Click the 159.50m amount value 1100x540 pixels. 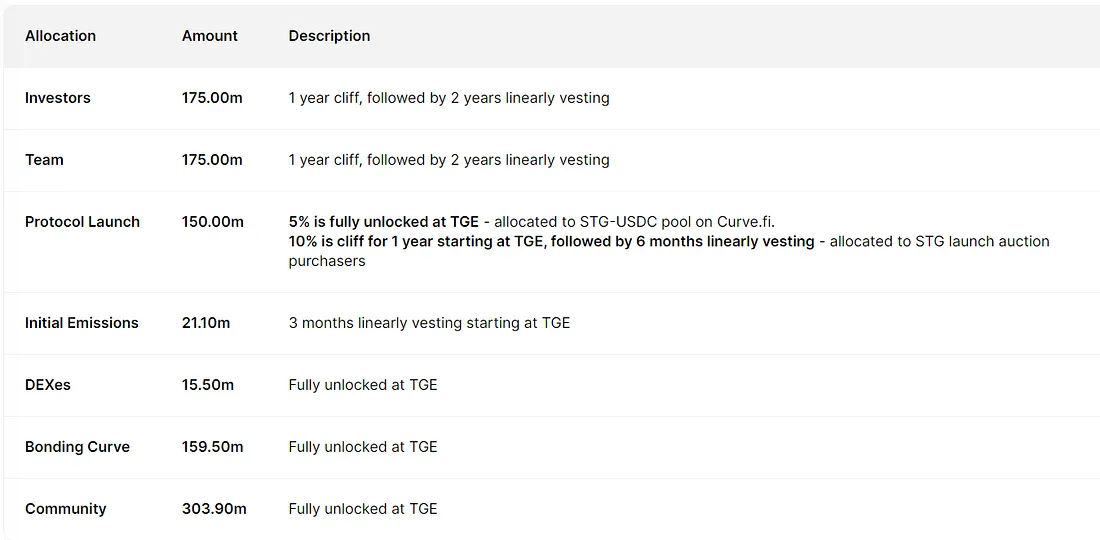[x=212, y=447]
